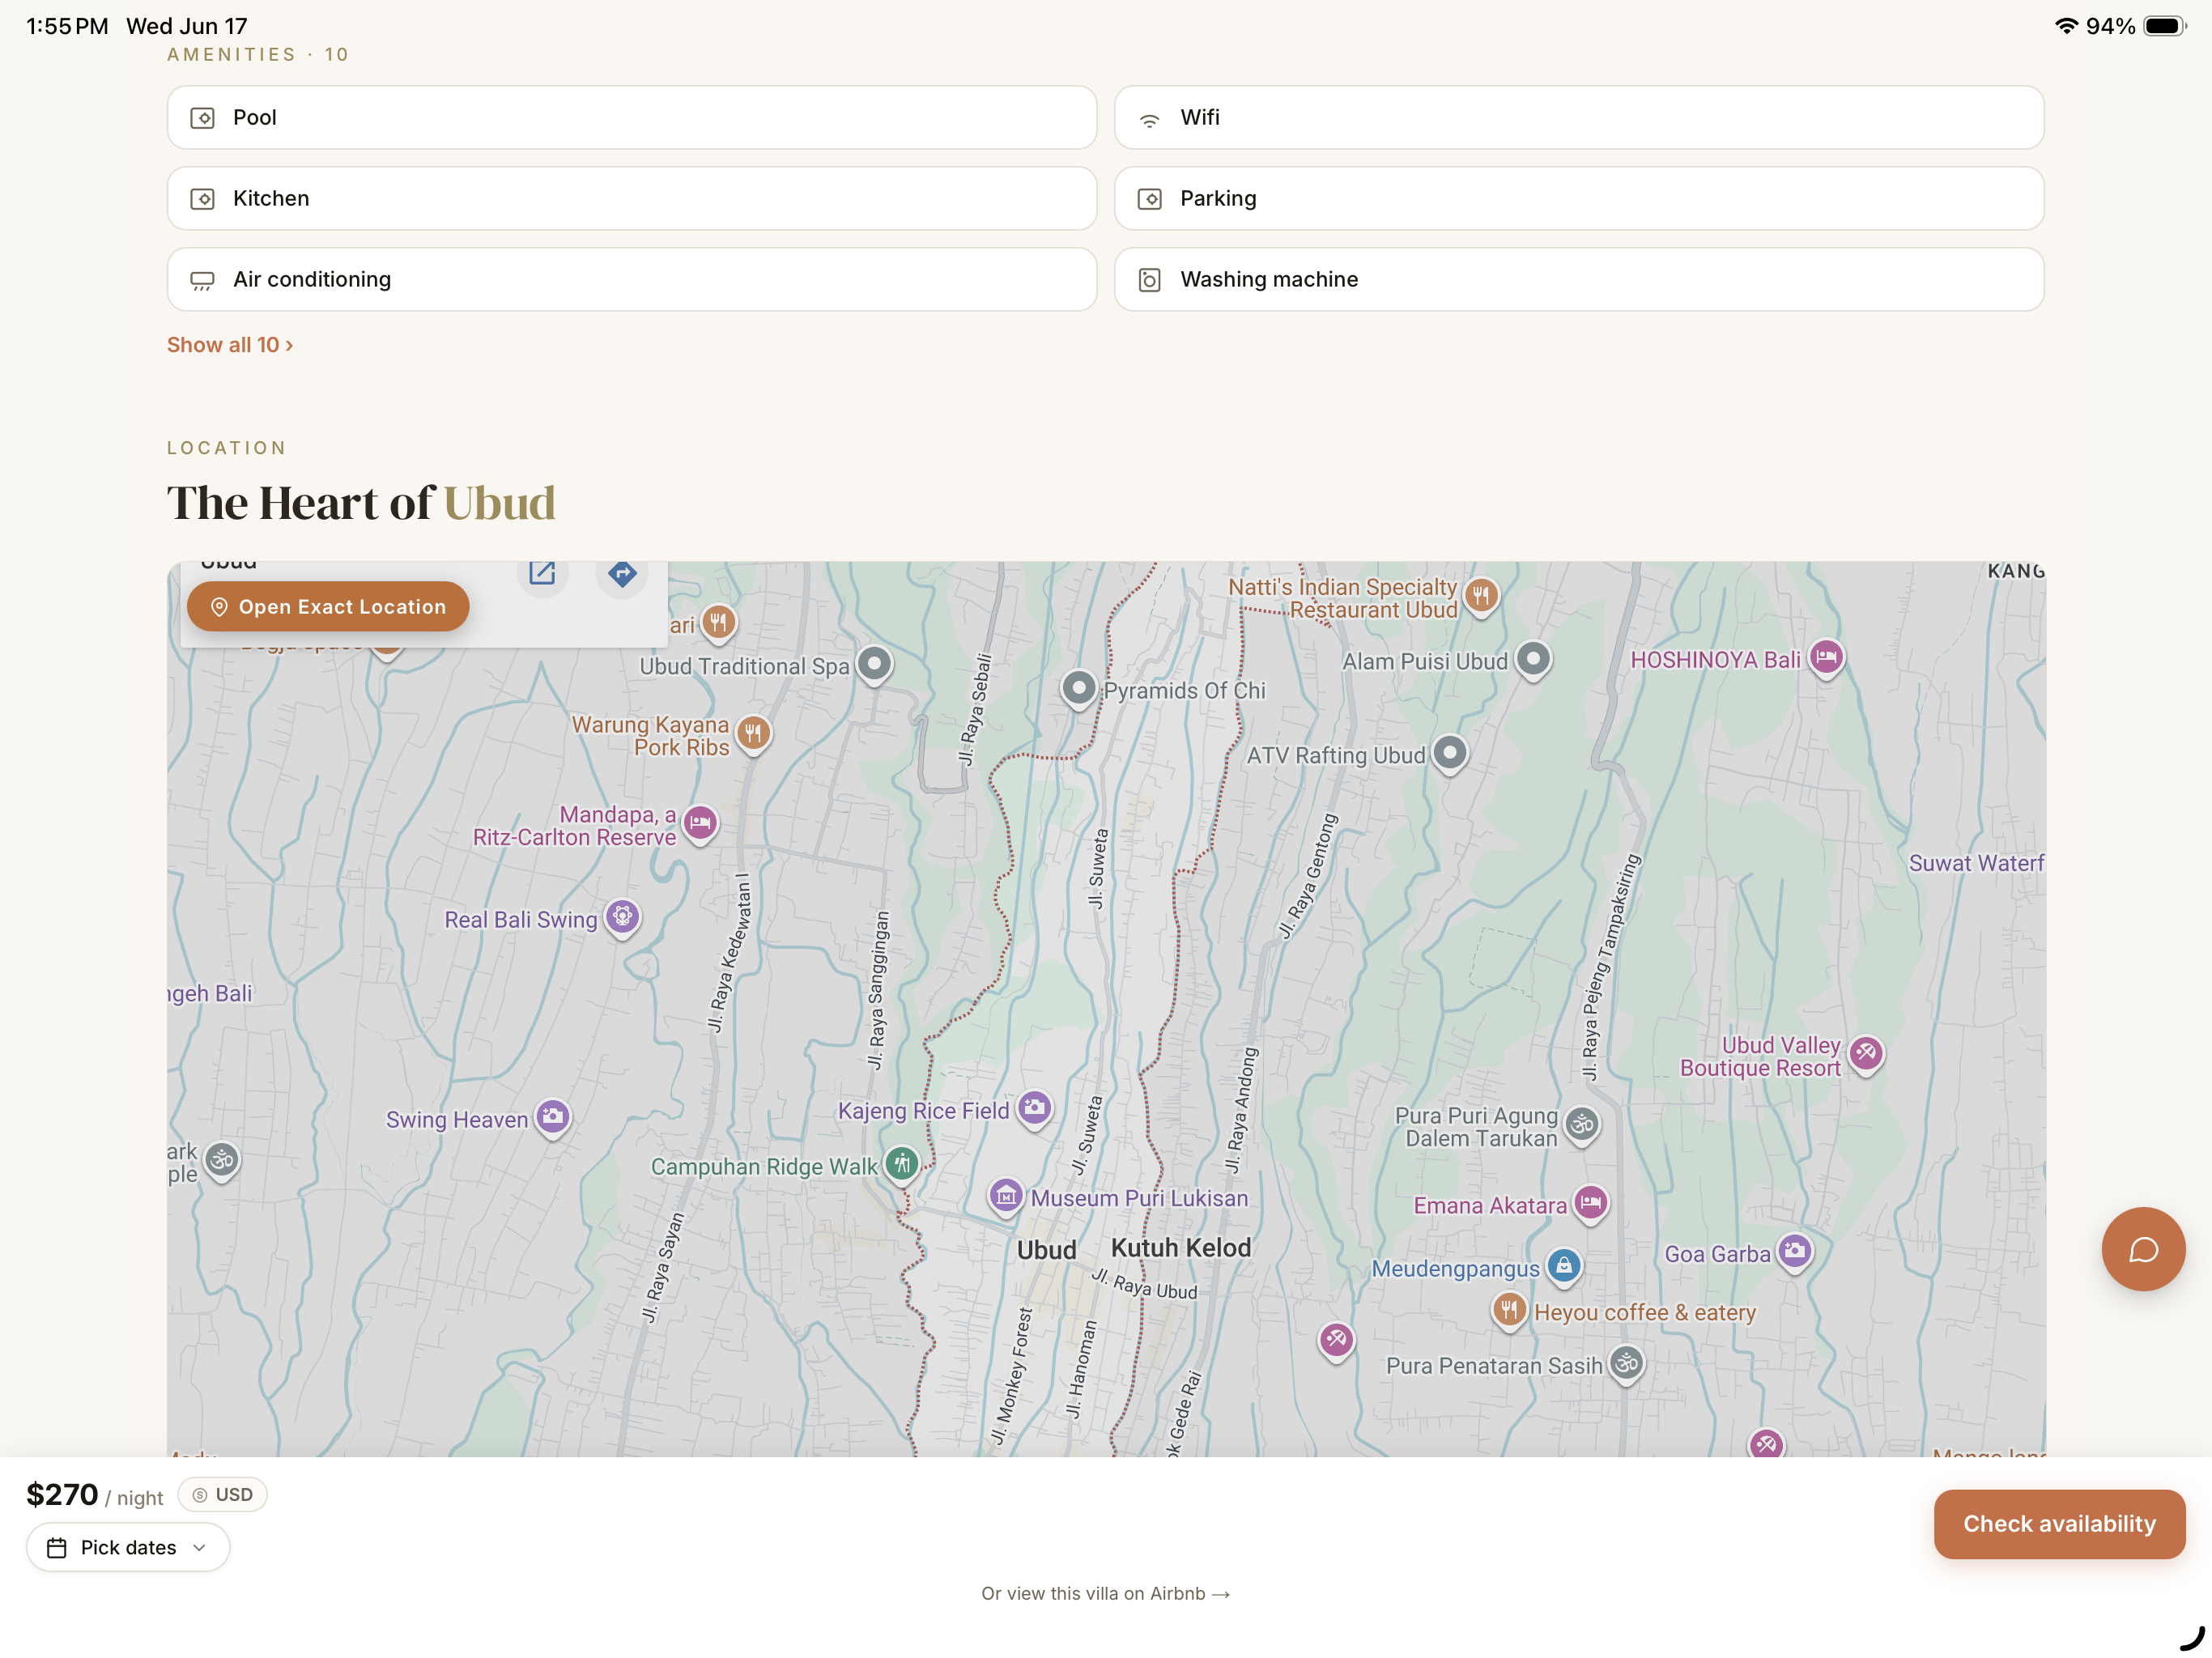
Task: Select the Emana Akatara hotel pin
Action: (1591, 1204)
